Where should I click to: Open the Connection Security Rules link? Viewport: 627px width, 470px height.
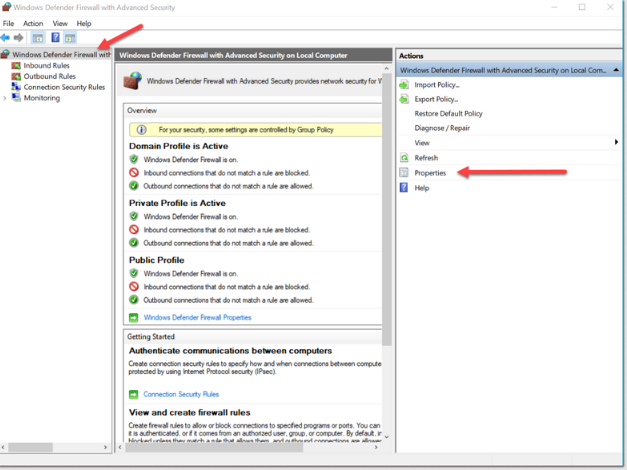[181, 394]
